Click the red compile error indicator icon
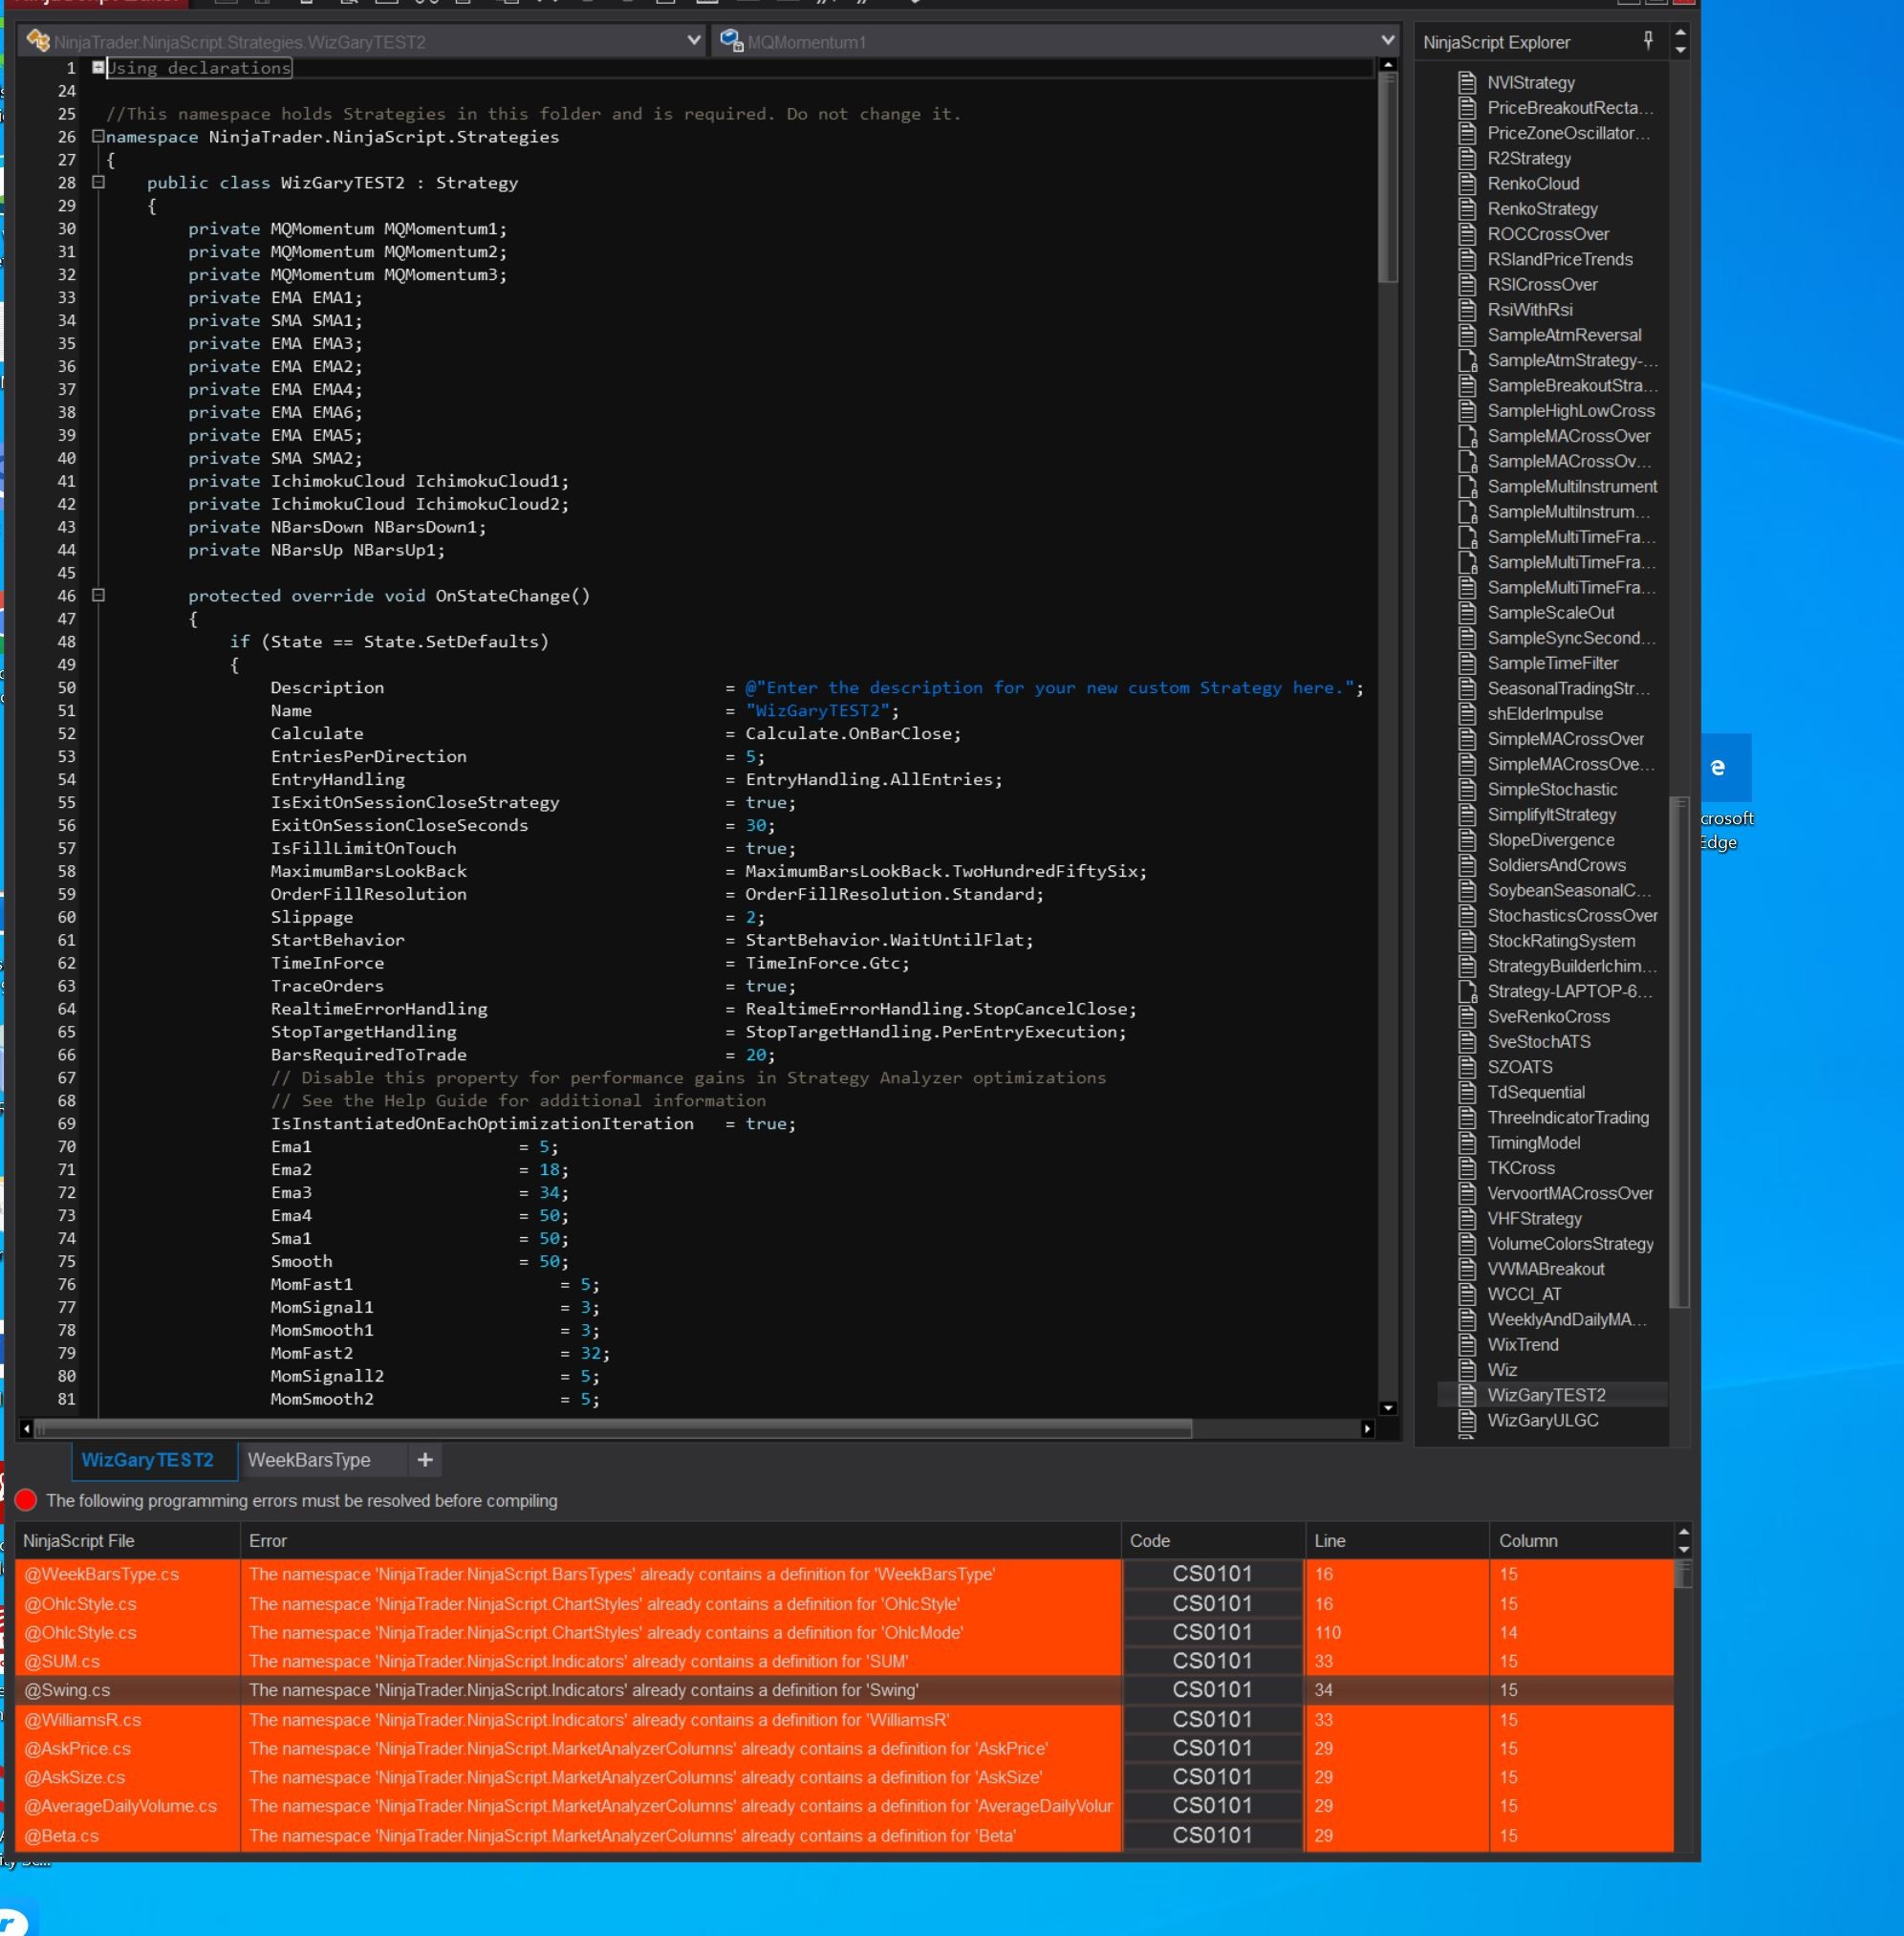Viewport: 1904px width, 1936px height. coord(26,1500)
